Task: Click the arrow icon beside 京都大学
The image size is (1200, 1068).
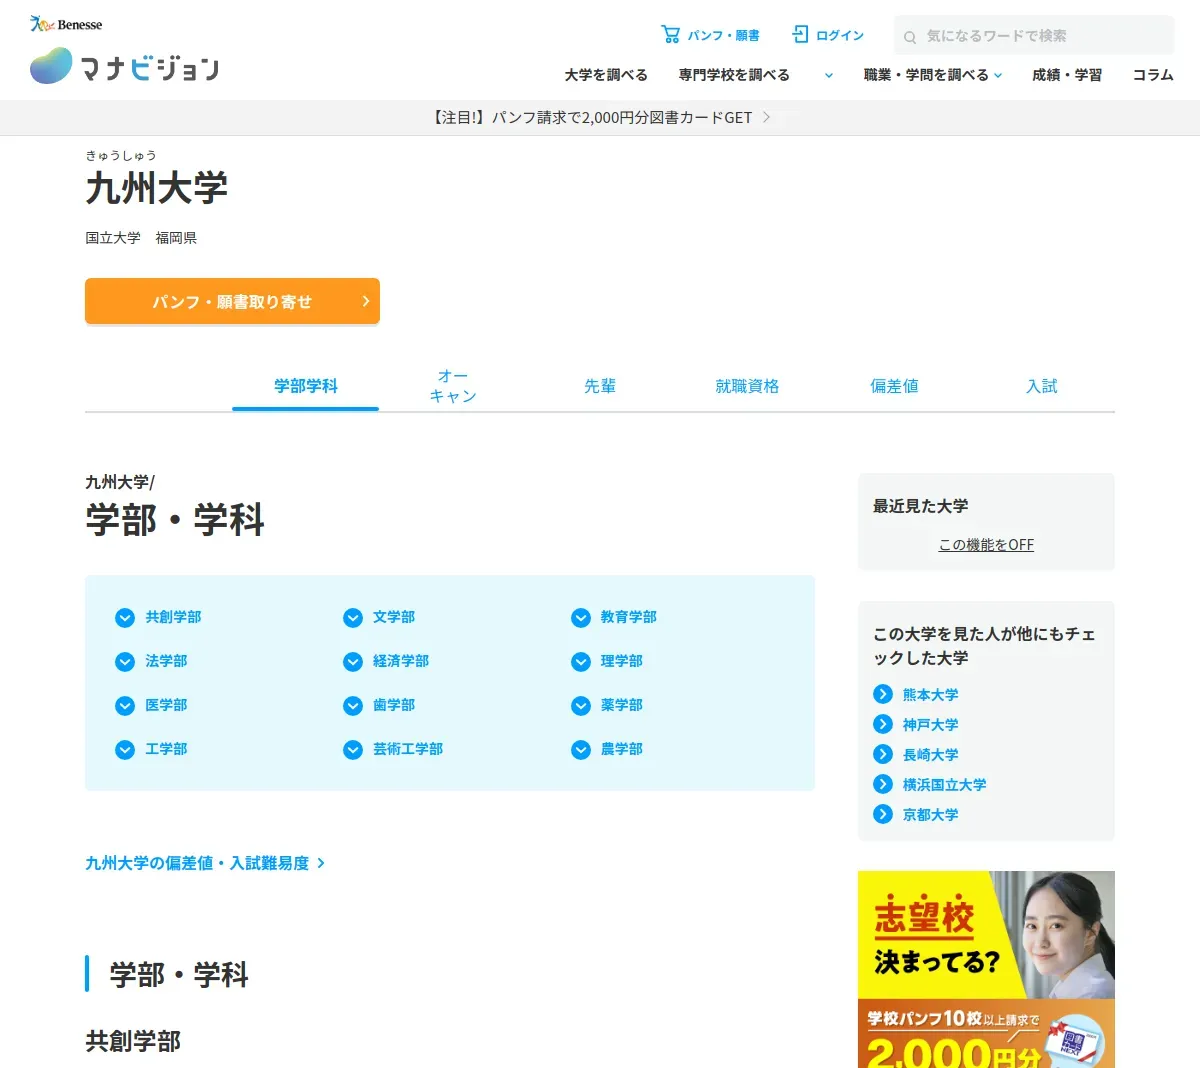Action: (x=883, y=814)
